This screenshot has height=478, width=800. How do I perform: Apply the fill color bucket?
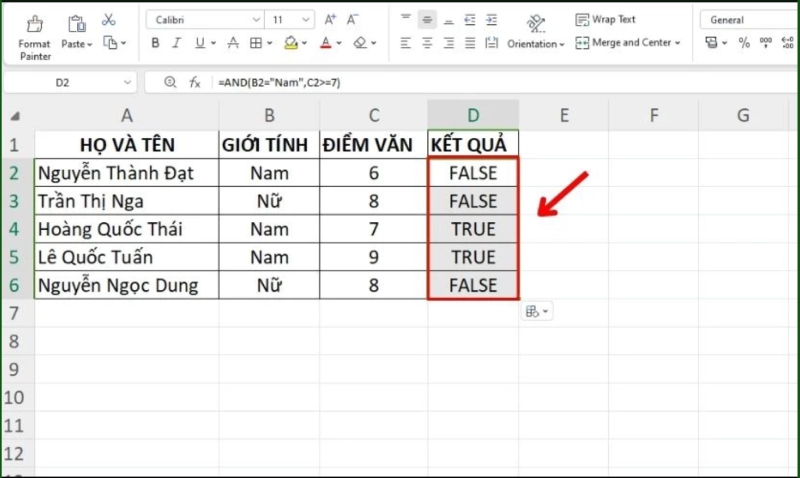[x=291, y=43]
